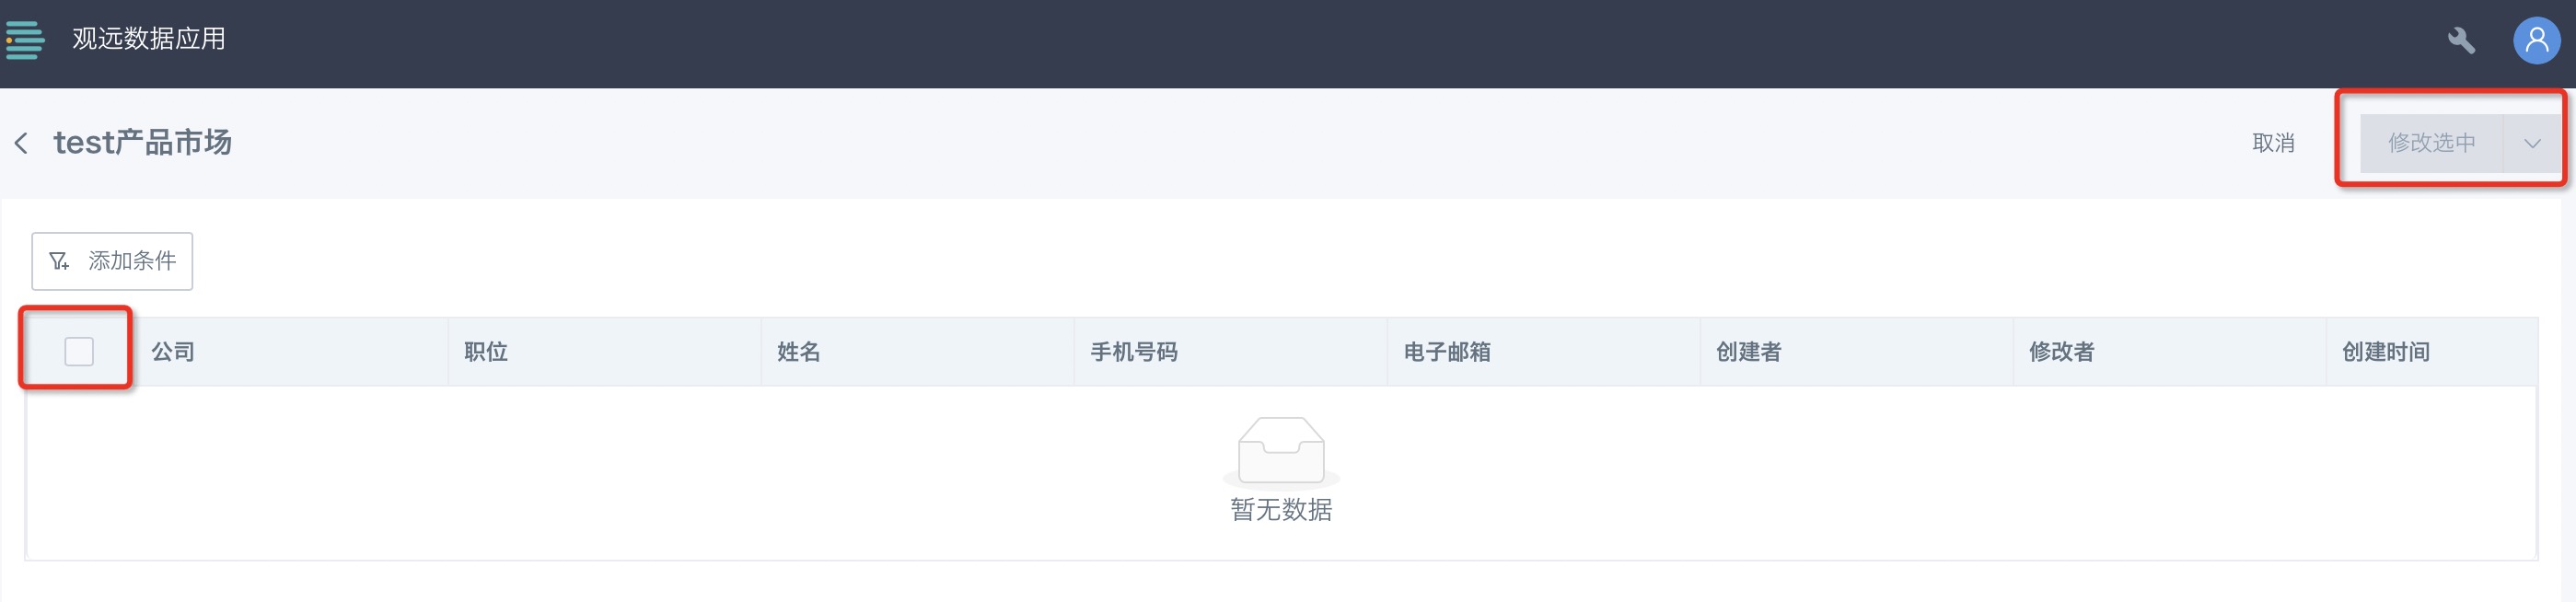Open the user avatar profile icon
The height and width of the screenshot is (602, 2576).
2536,40
